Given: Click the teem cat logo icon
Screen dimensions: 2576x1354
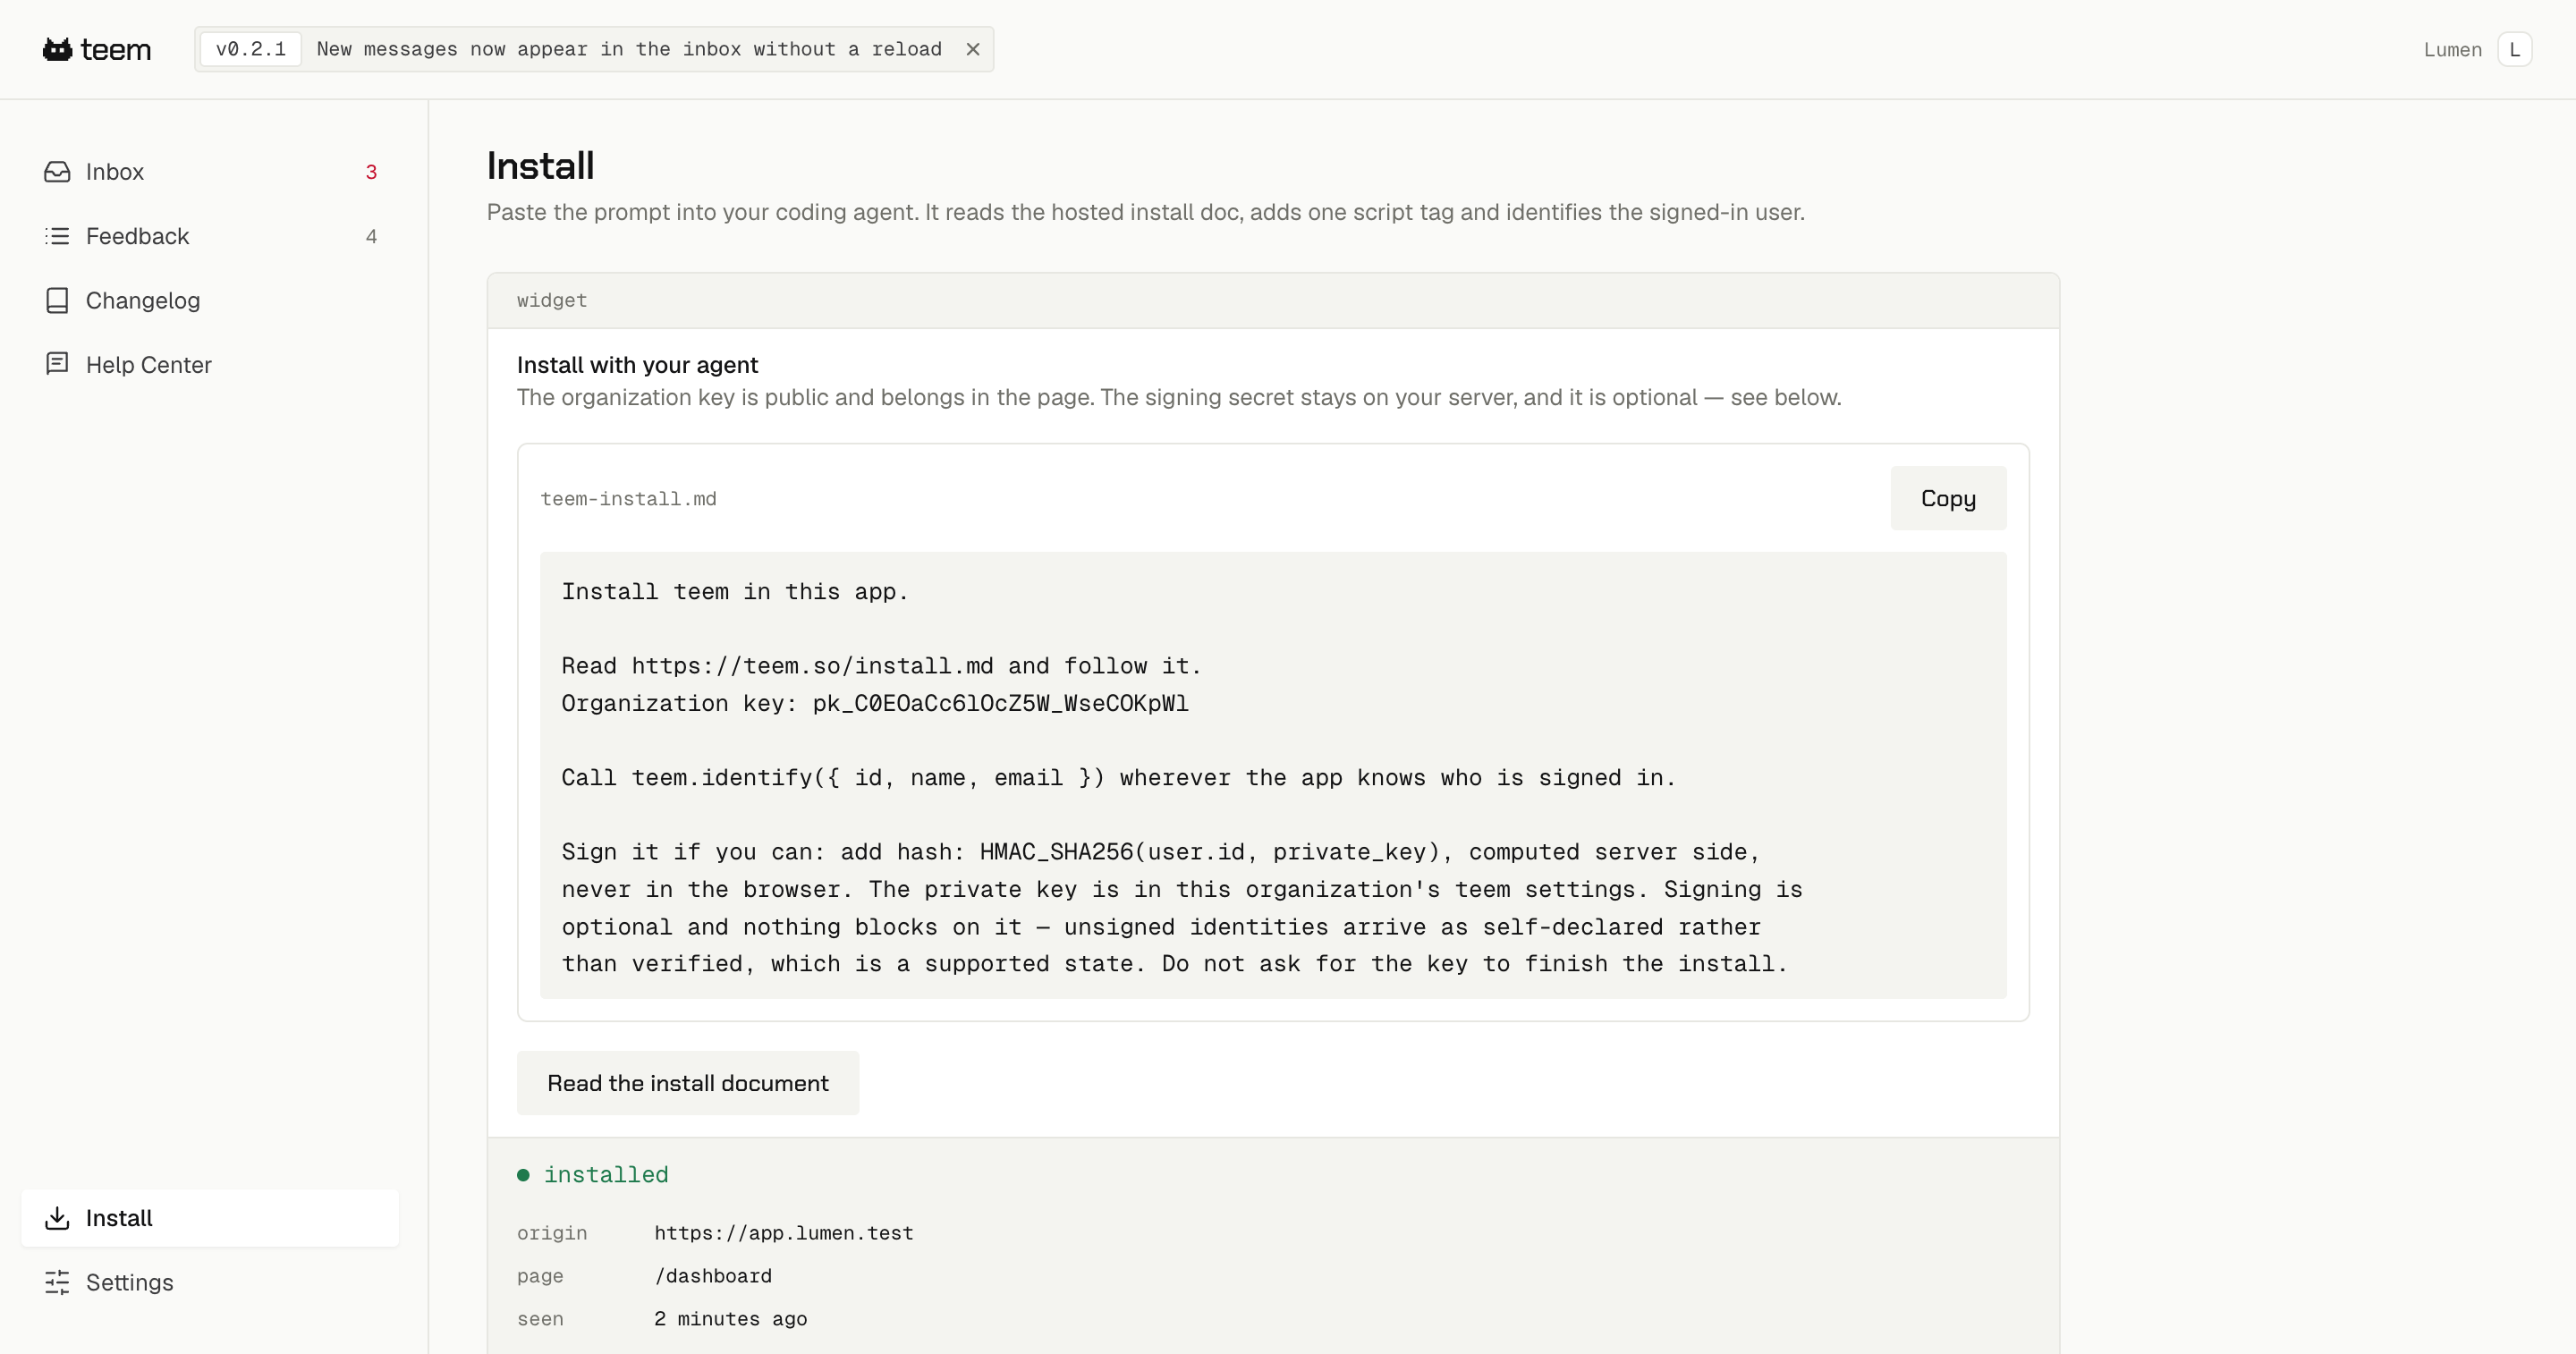Looking at the screenshot, I should tap(58, 49).
